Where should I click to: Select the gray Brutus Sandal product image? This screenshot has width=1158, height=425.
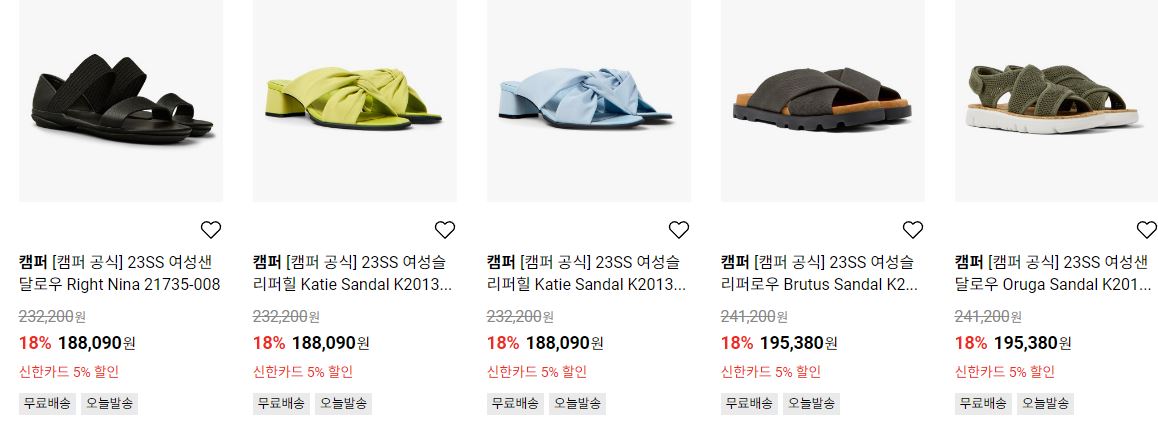(823, 101)
